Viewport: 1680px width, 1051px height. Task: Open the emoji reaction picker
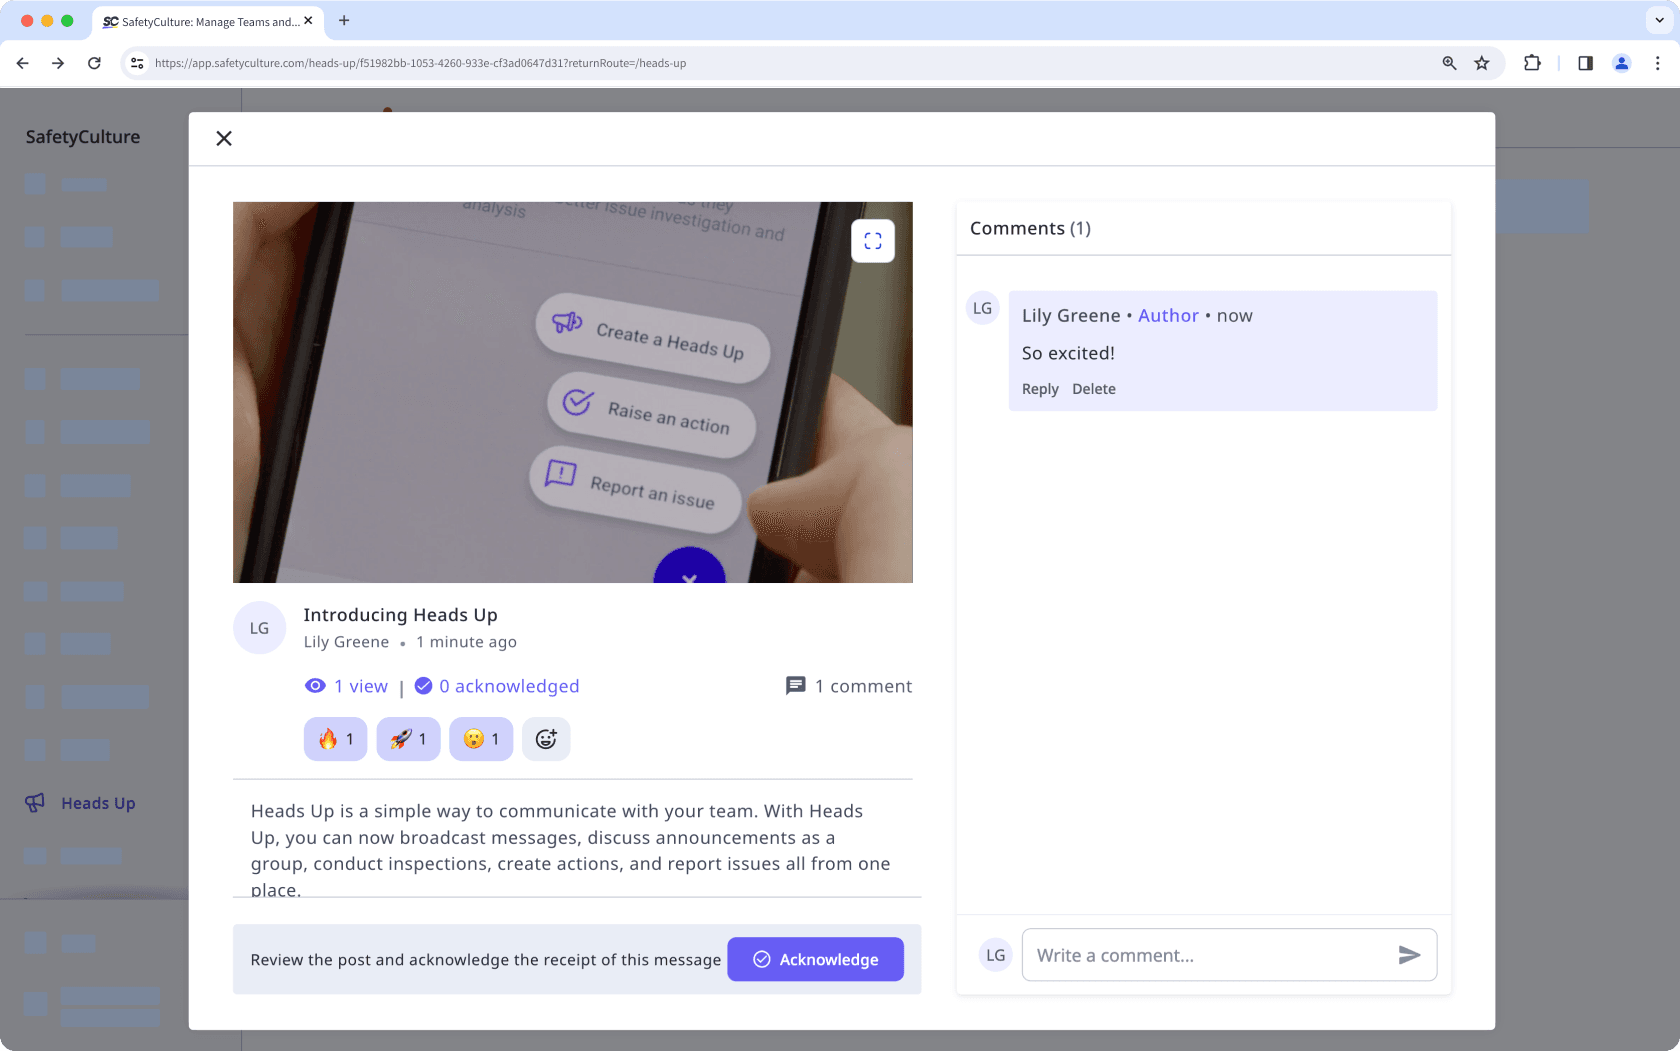click(x=546, y=739)
